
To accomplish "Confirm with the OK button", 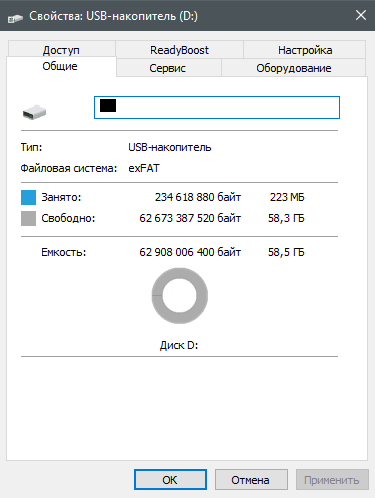I will tap(170, 480).
